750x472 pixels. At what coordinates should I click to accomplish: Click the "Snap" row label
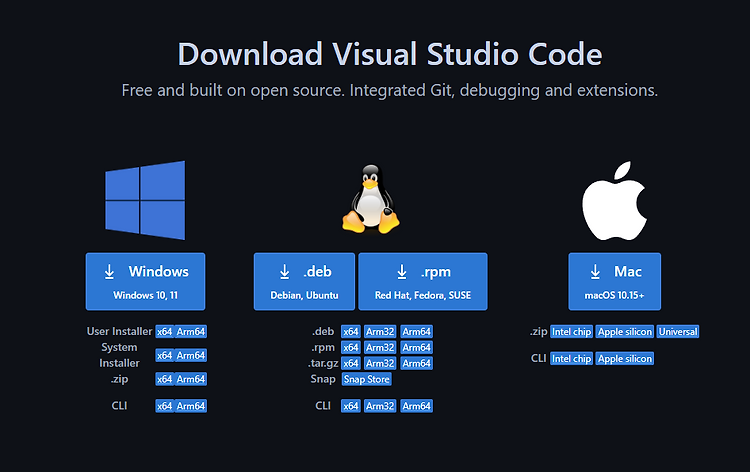tap(323, 379)
